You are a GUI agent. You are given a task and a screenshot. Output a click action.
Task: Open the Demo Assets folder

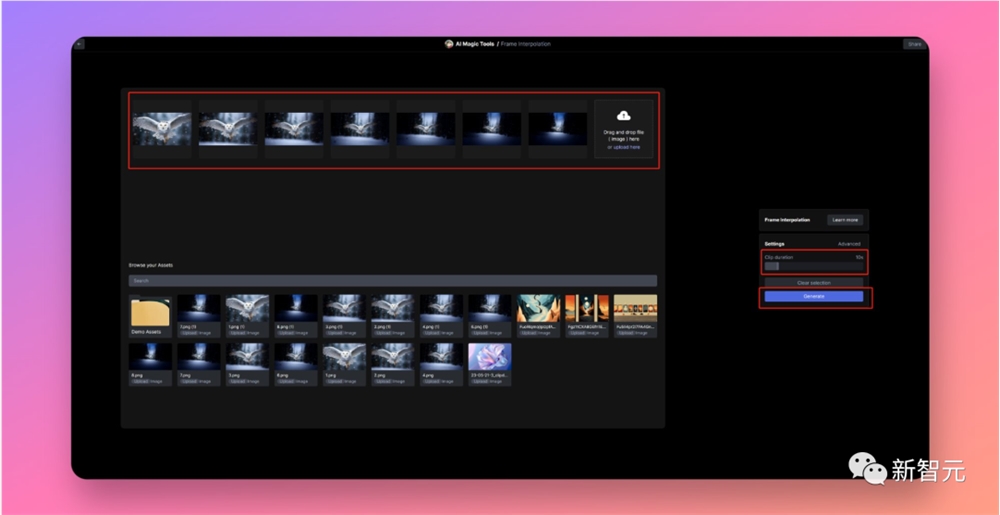tap(151, 316)
